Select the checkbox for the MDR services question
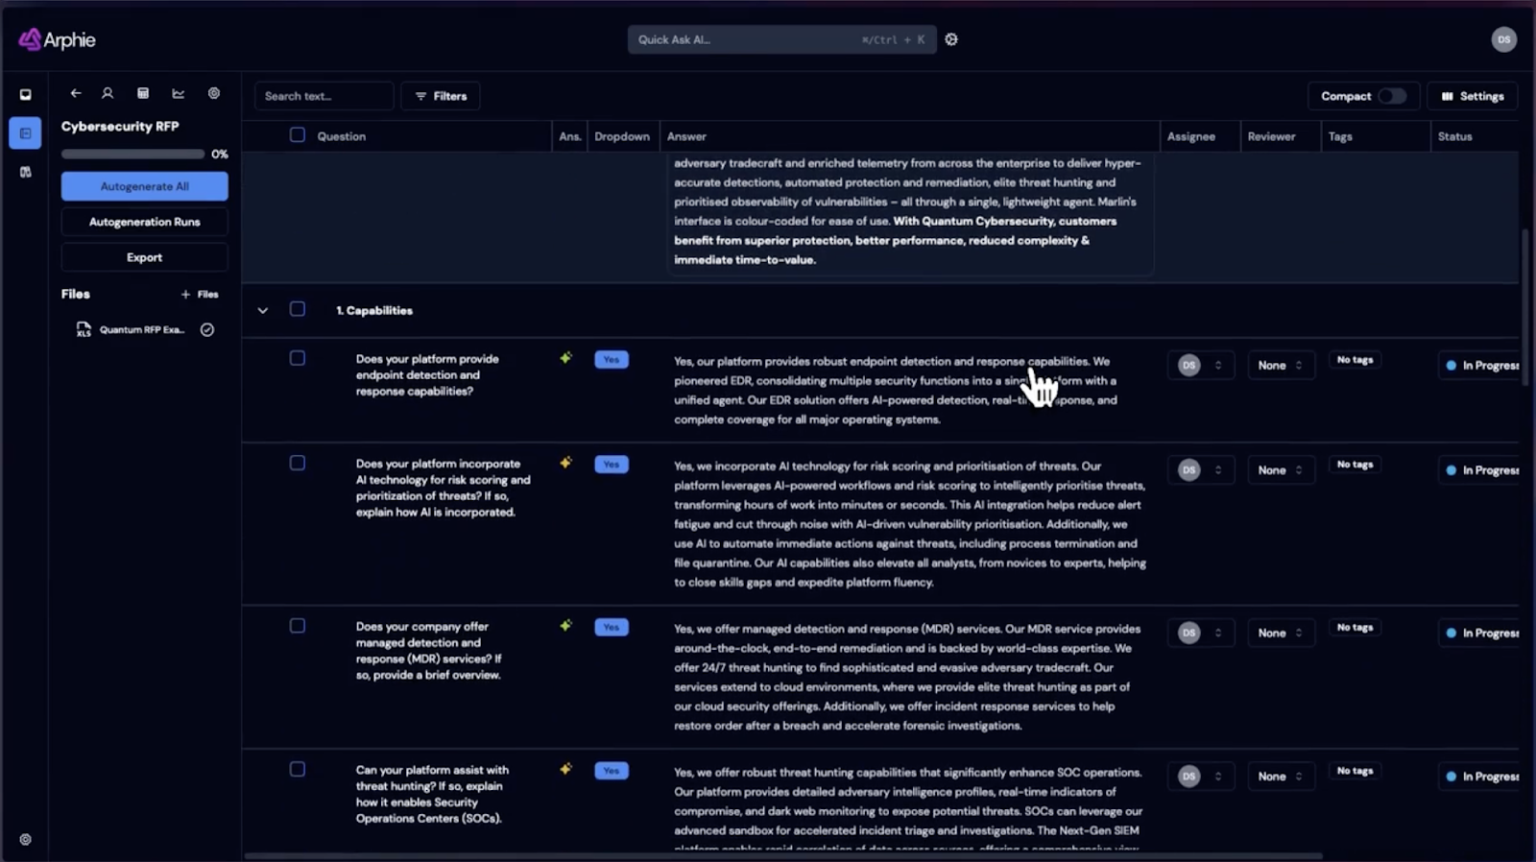Viewport: 1536px width, 862px height. tap(297, 625)
